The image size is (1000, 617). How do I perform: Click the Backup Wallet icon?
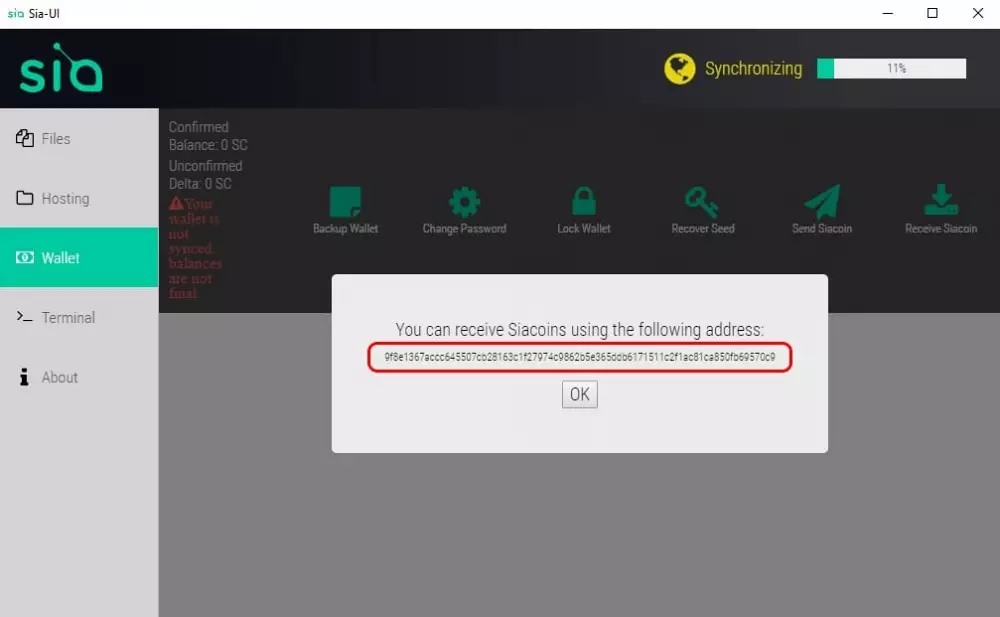(x=345, y=202)
